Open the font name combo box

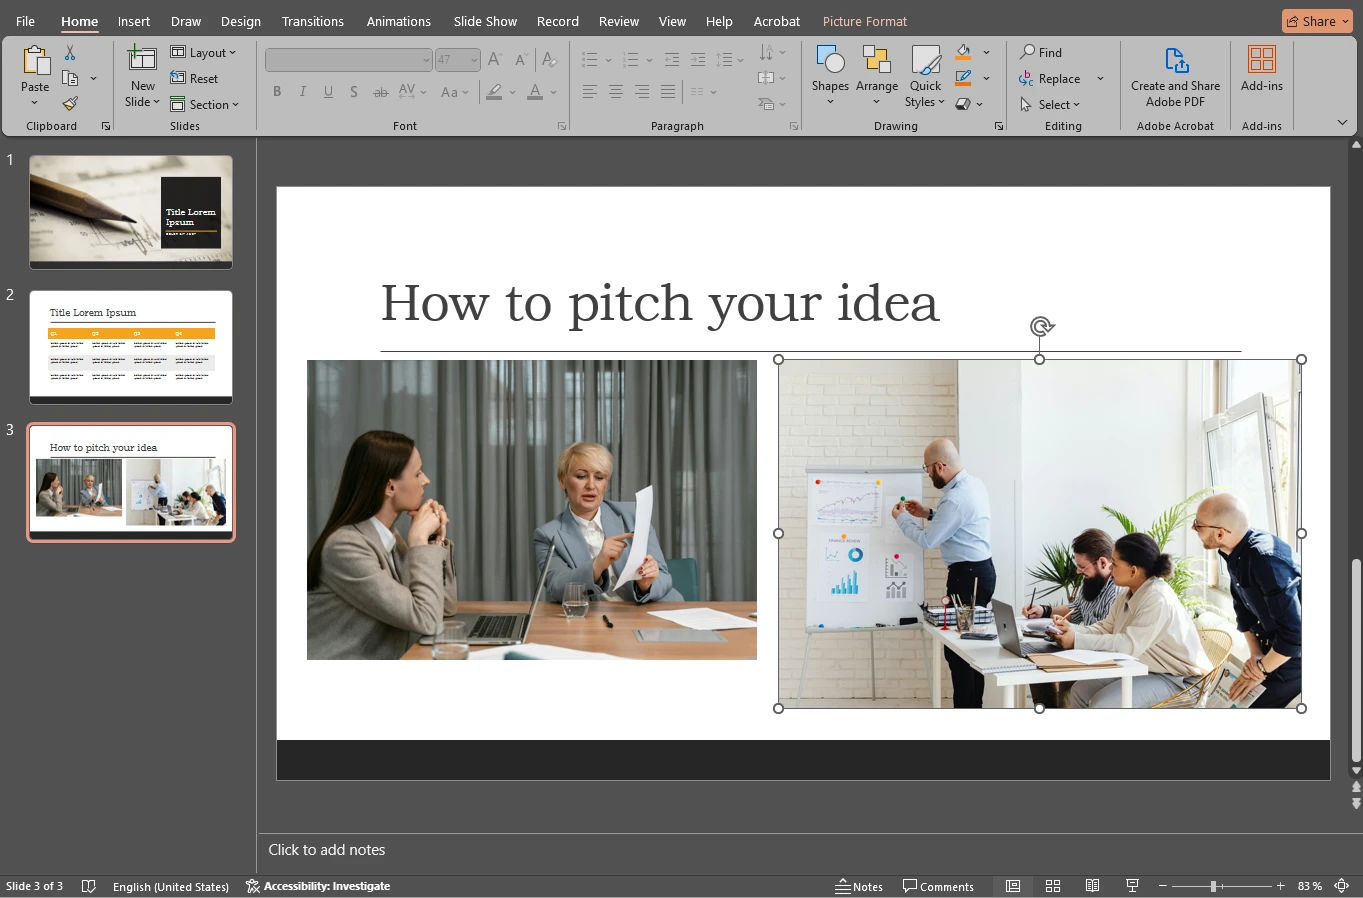(349, 60)
